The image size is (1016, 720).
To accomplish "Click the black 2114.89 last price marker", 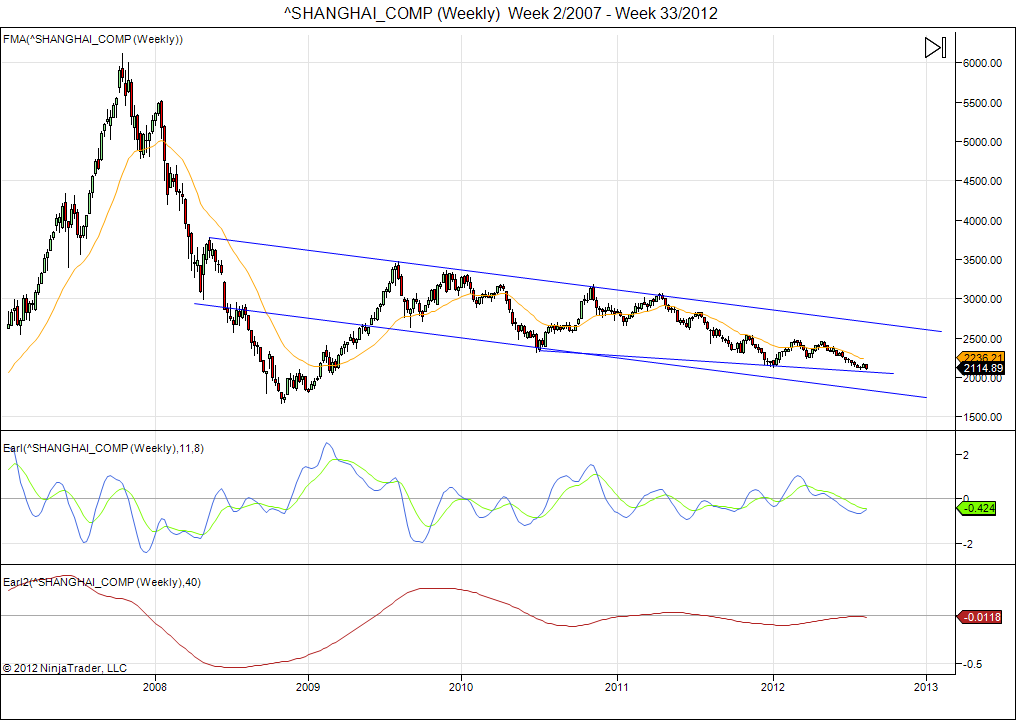I will 983,369.
